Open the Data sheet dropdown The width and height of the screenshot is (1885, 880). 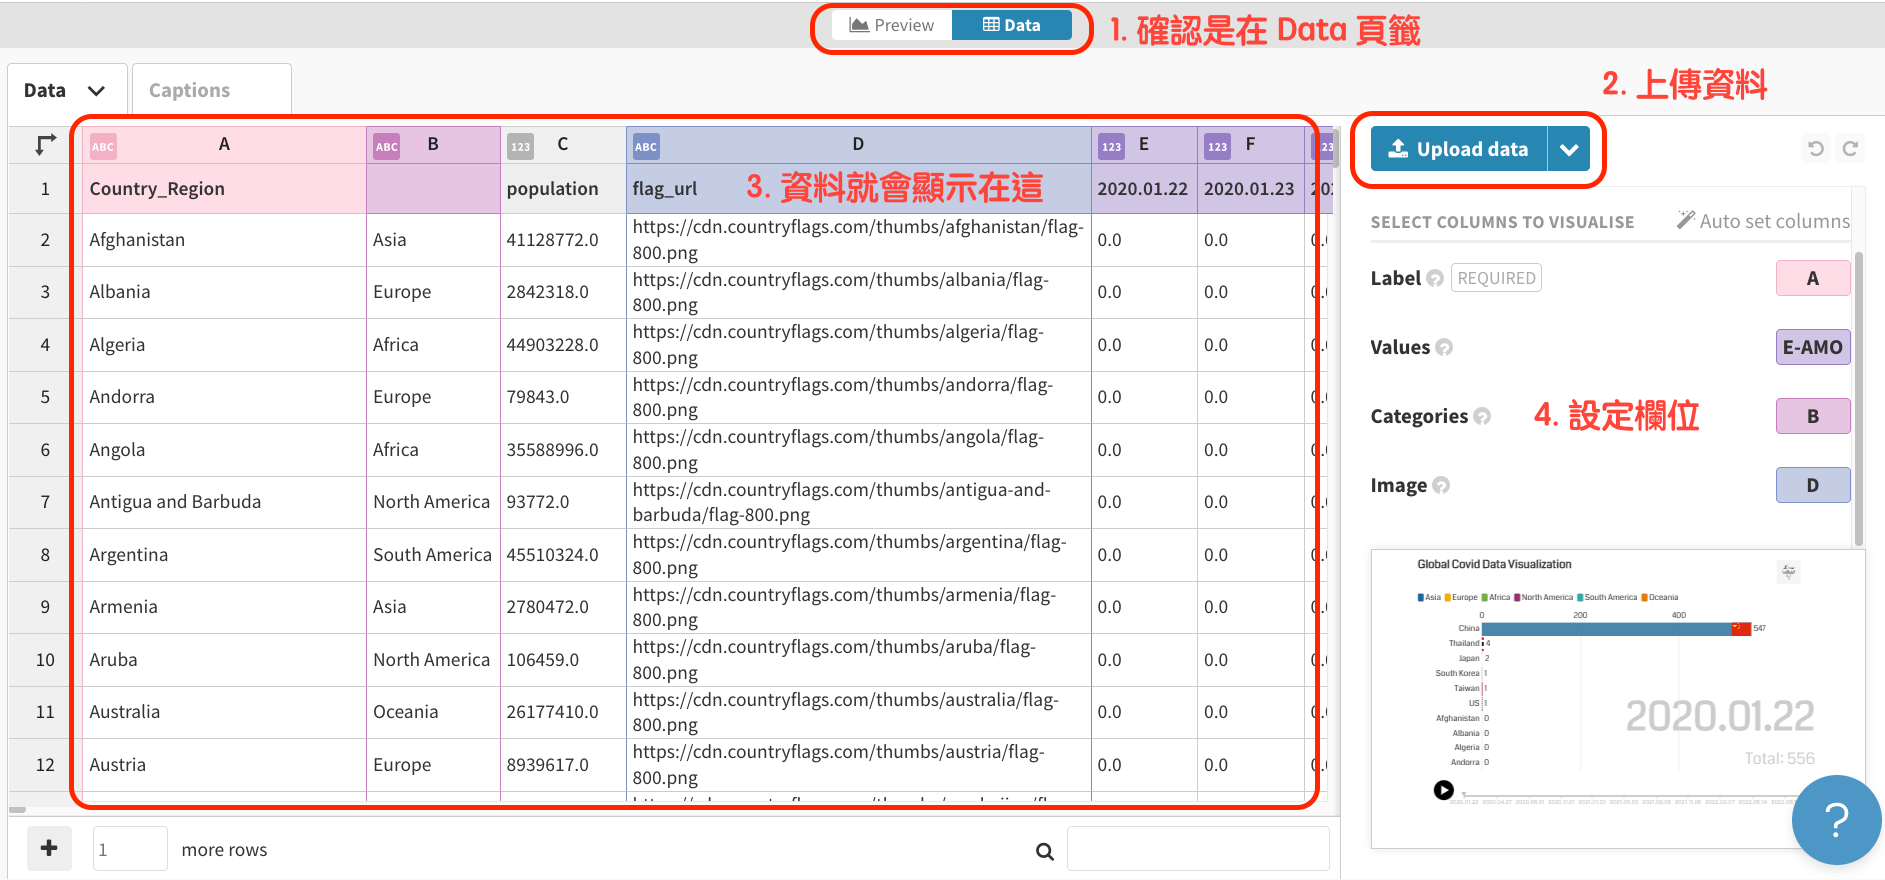(66, 91)
